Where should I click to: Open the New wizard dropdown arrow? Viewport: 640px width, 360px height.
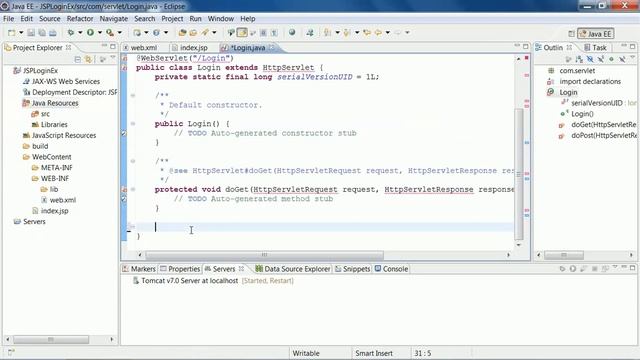point(21,33)
